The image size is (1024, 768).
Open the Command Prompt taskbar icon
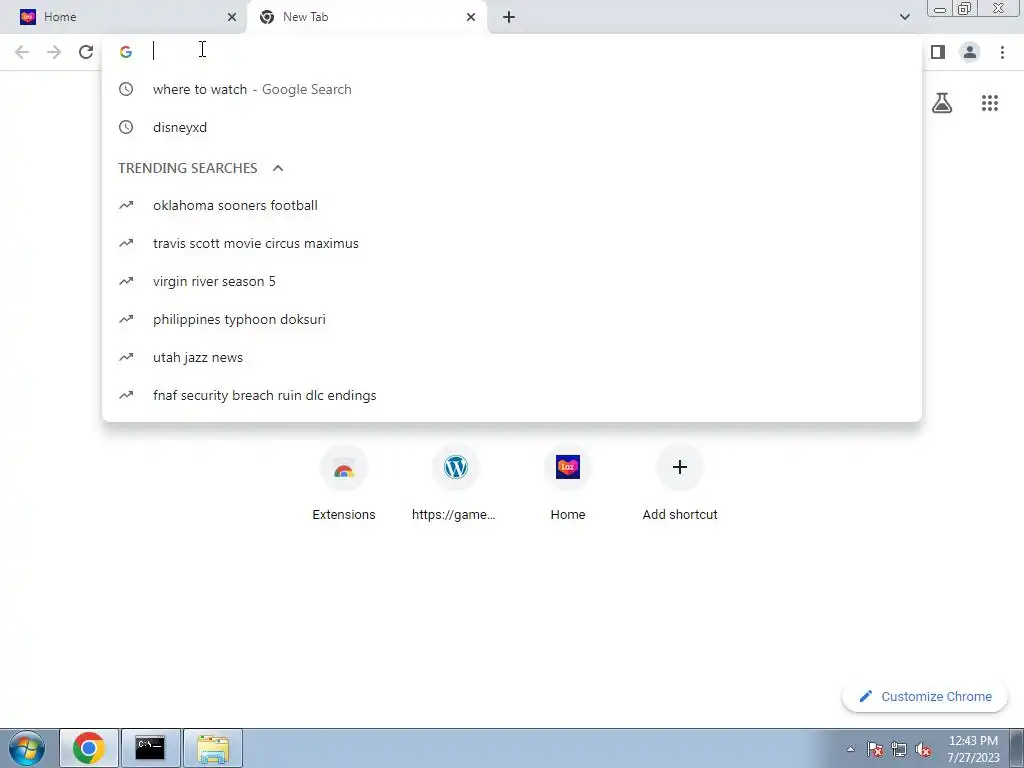[x=150, y=748]
